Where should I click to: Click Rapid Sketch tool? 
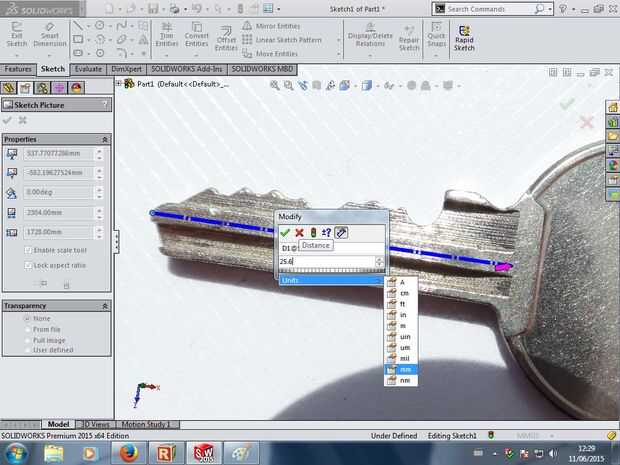point(464,38)
